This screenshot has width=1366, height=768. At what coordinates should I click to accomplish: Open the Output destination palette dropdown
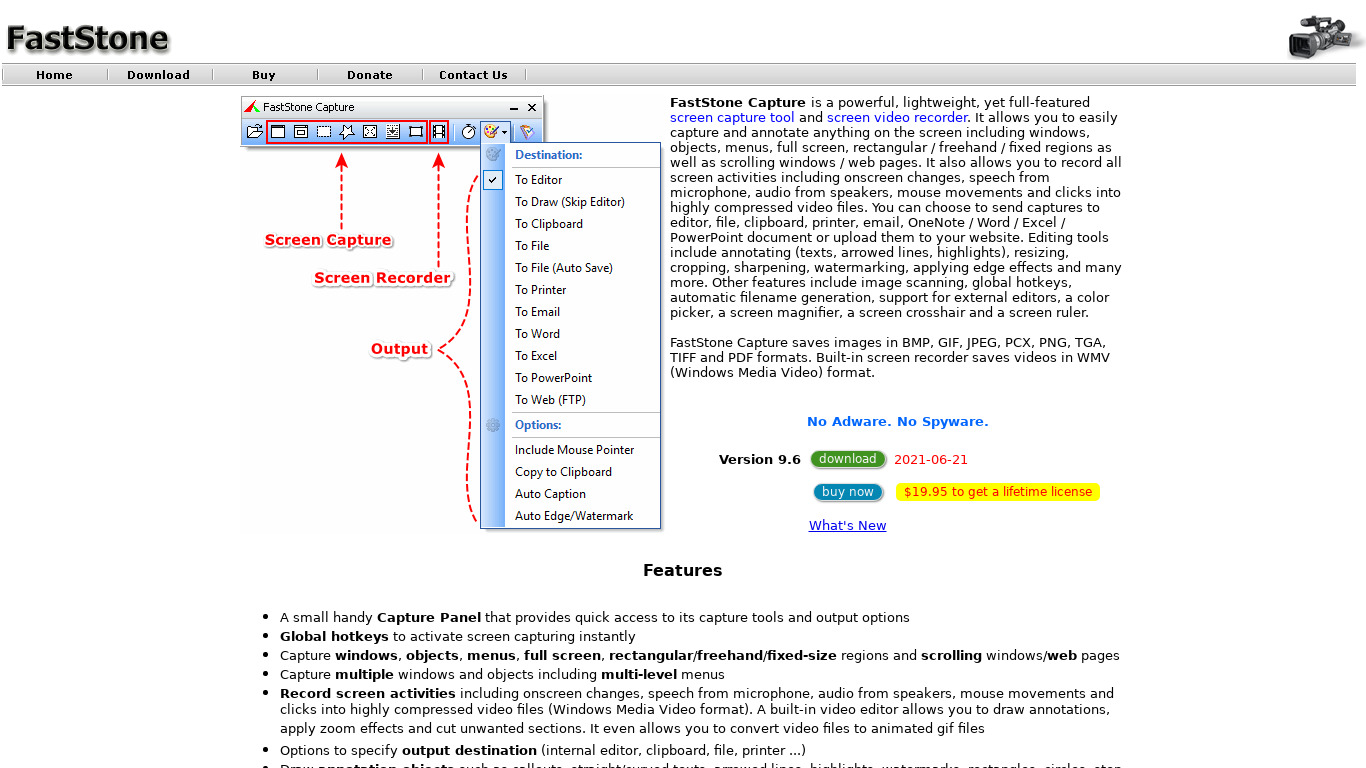495,131
